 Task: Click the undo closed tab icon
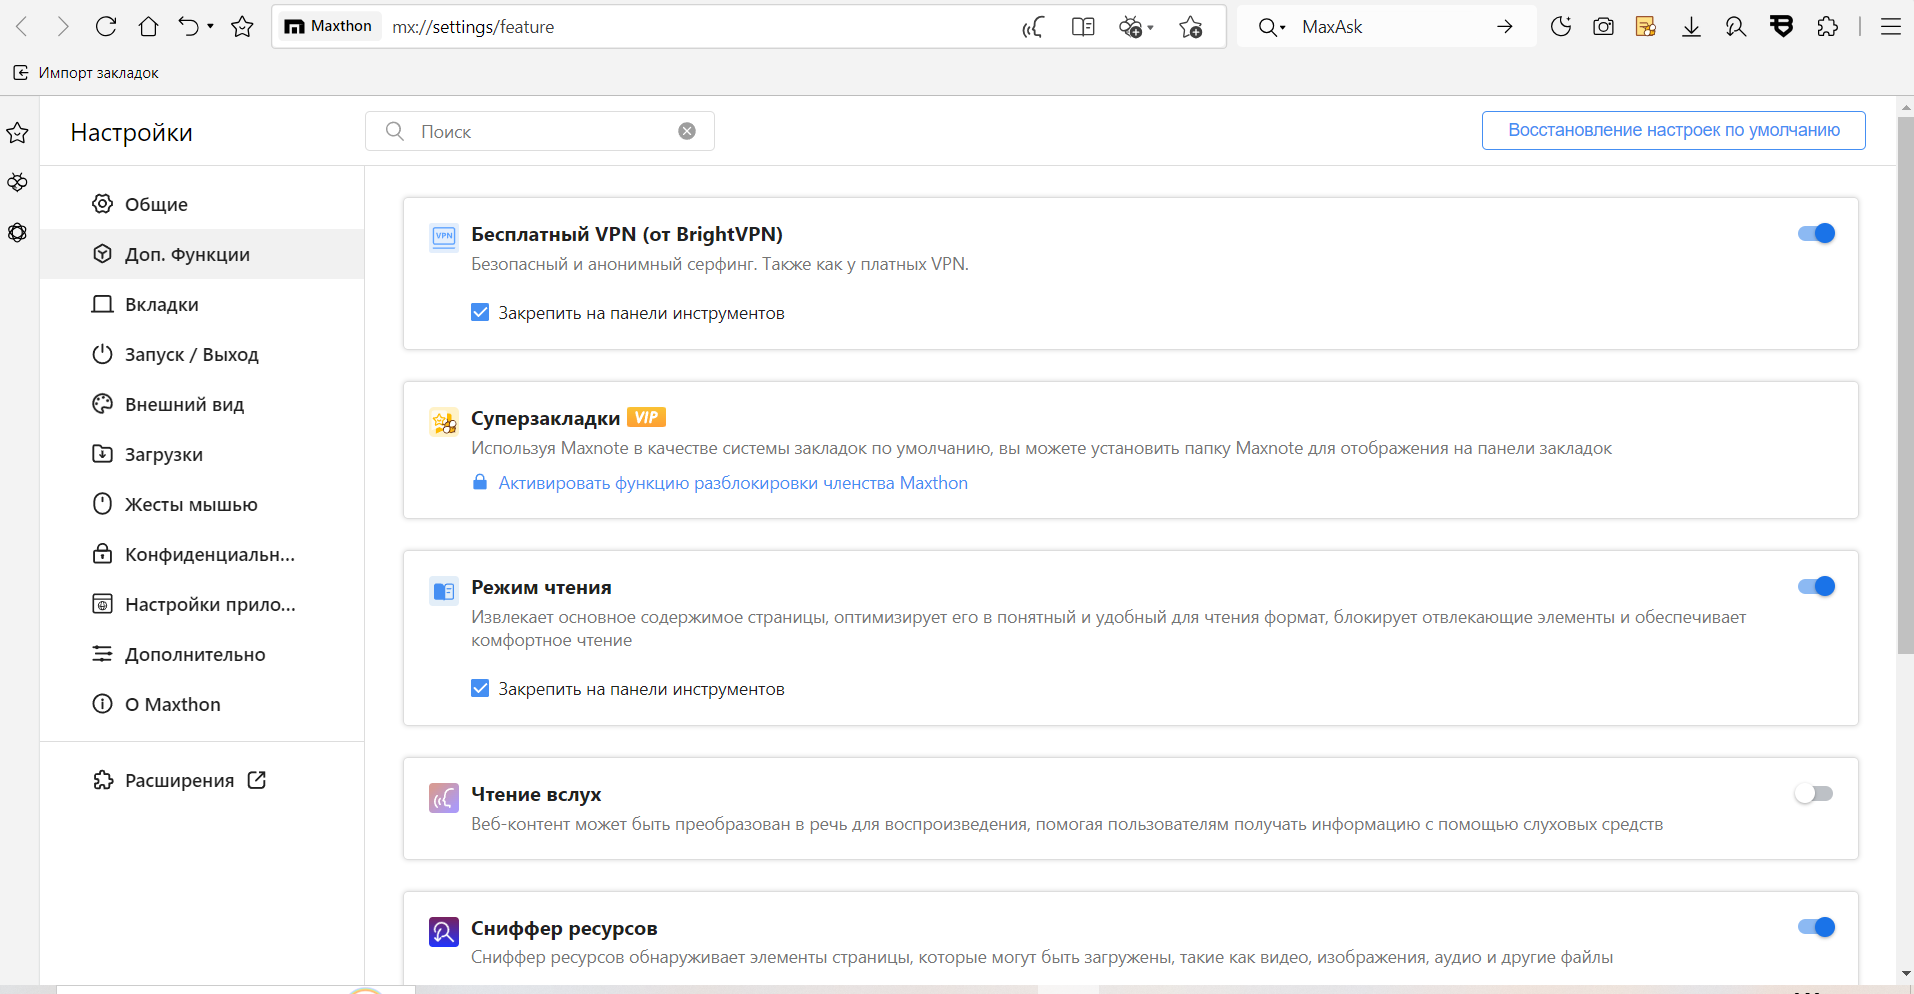tap(188, 27)
